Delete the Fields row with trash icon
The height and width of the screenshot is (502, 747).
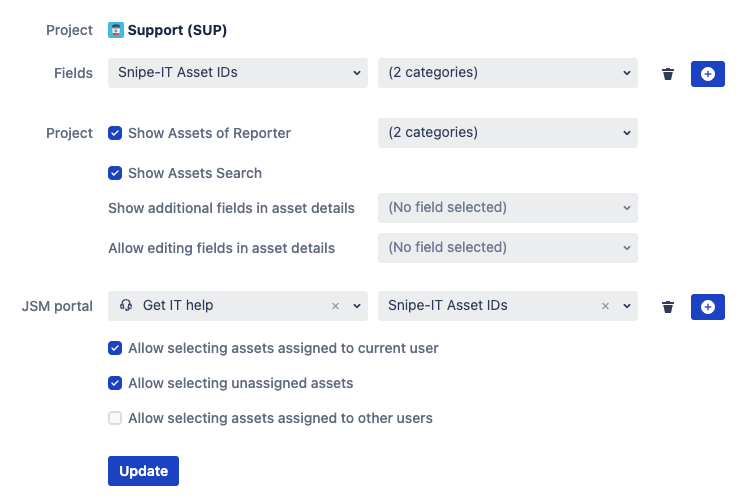(x=668, y=74)
